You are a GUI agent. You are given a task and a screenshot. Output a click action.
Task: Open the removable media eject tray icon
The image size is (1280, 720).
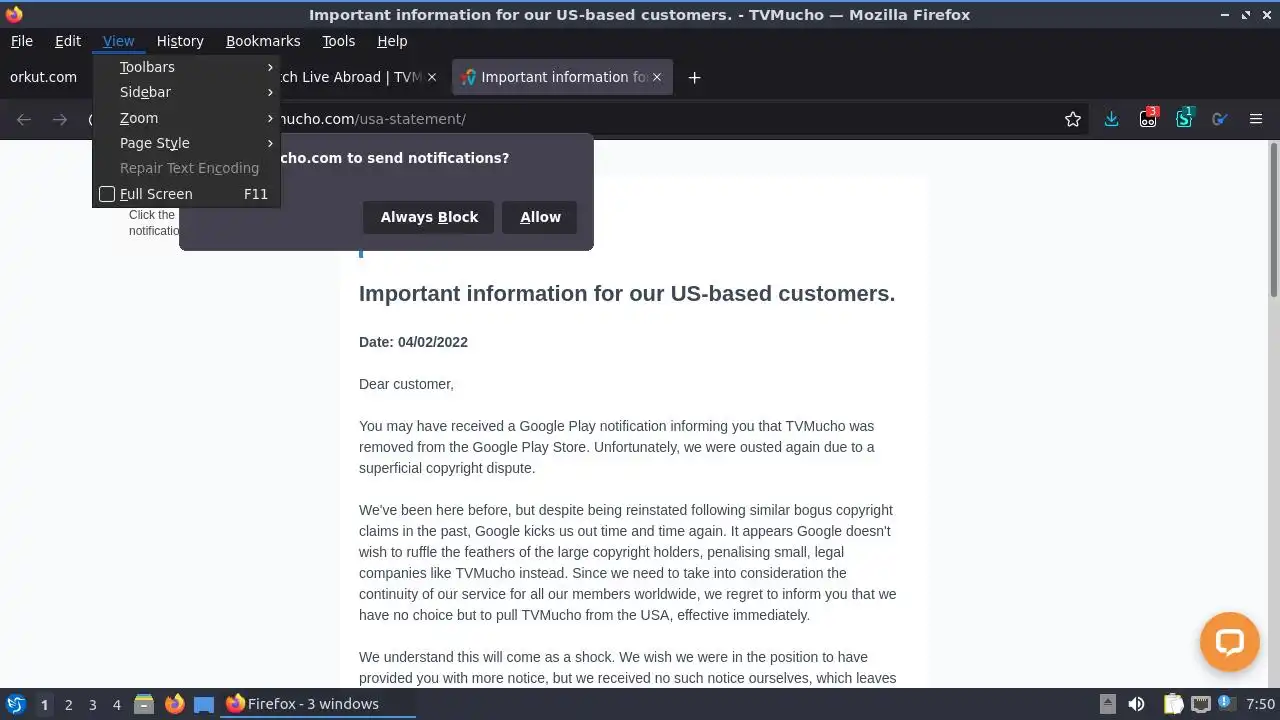click(x=1107, y=704)
